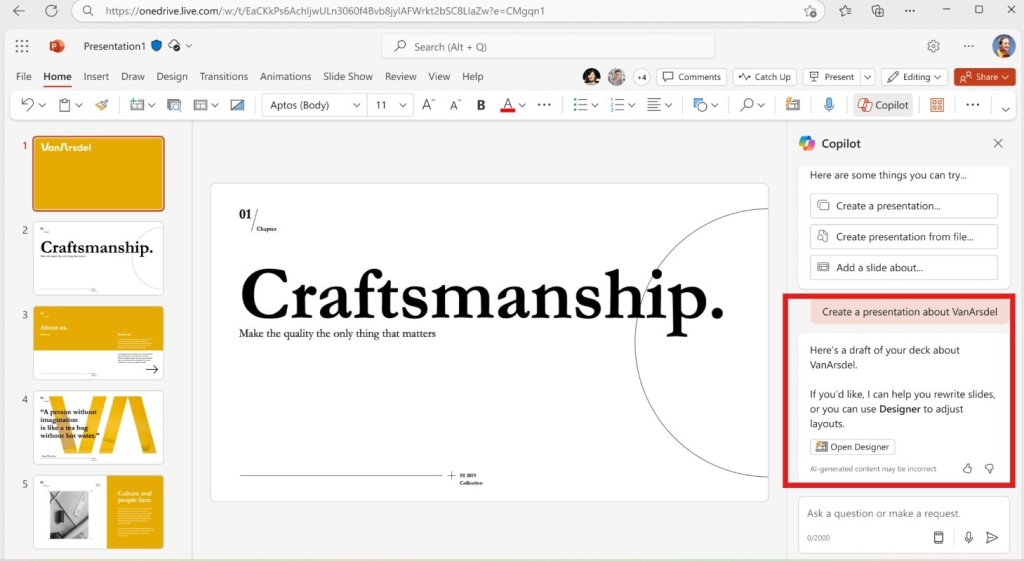Click the orange grid add-ins icon
The height and width of the screenshot is (561, 1024).
[937, 104]
